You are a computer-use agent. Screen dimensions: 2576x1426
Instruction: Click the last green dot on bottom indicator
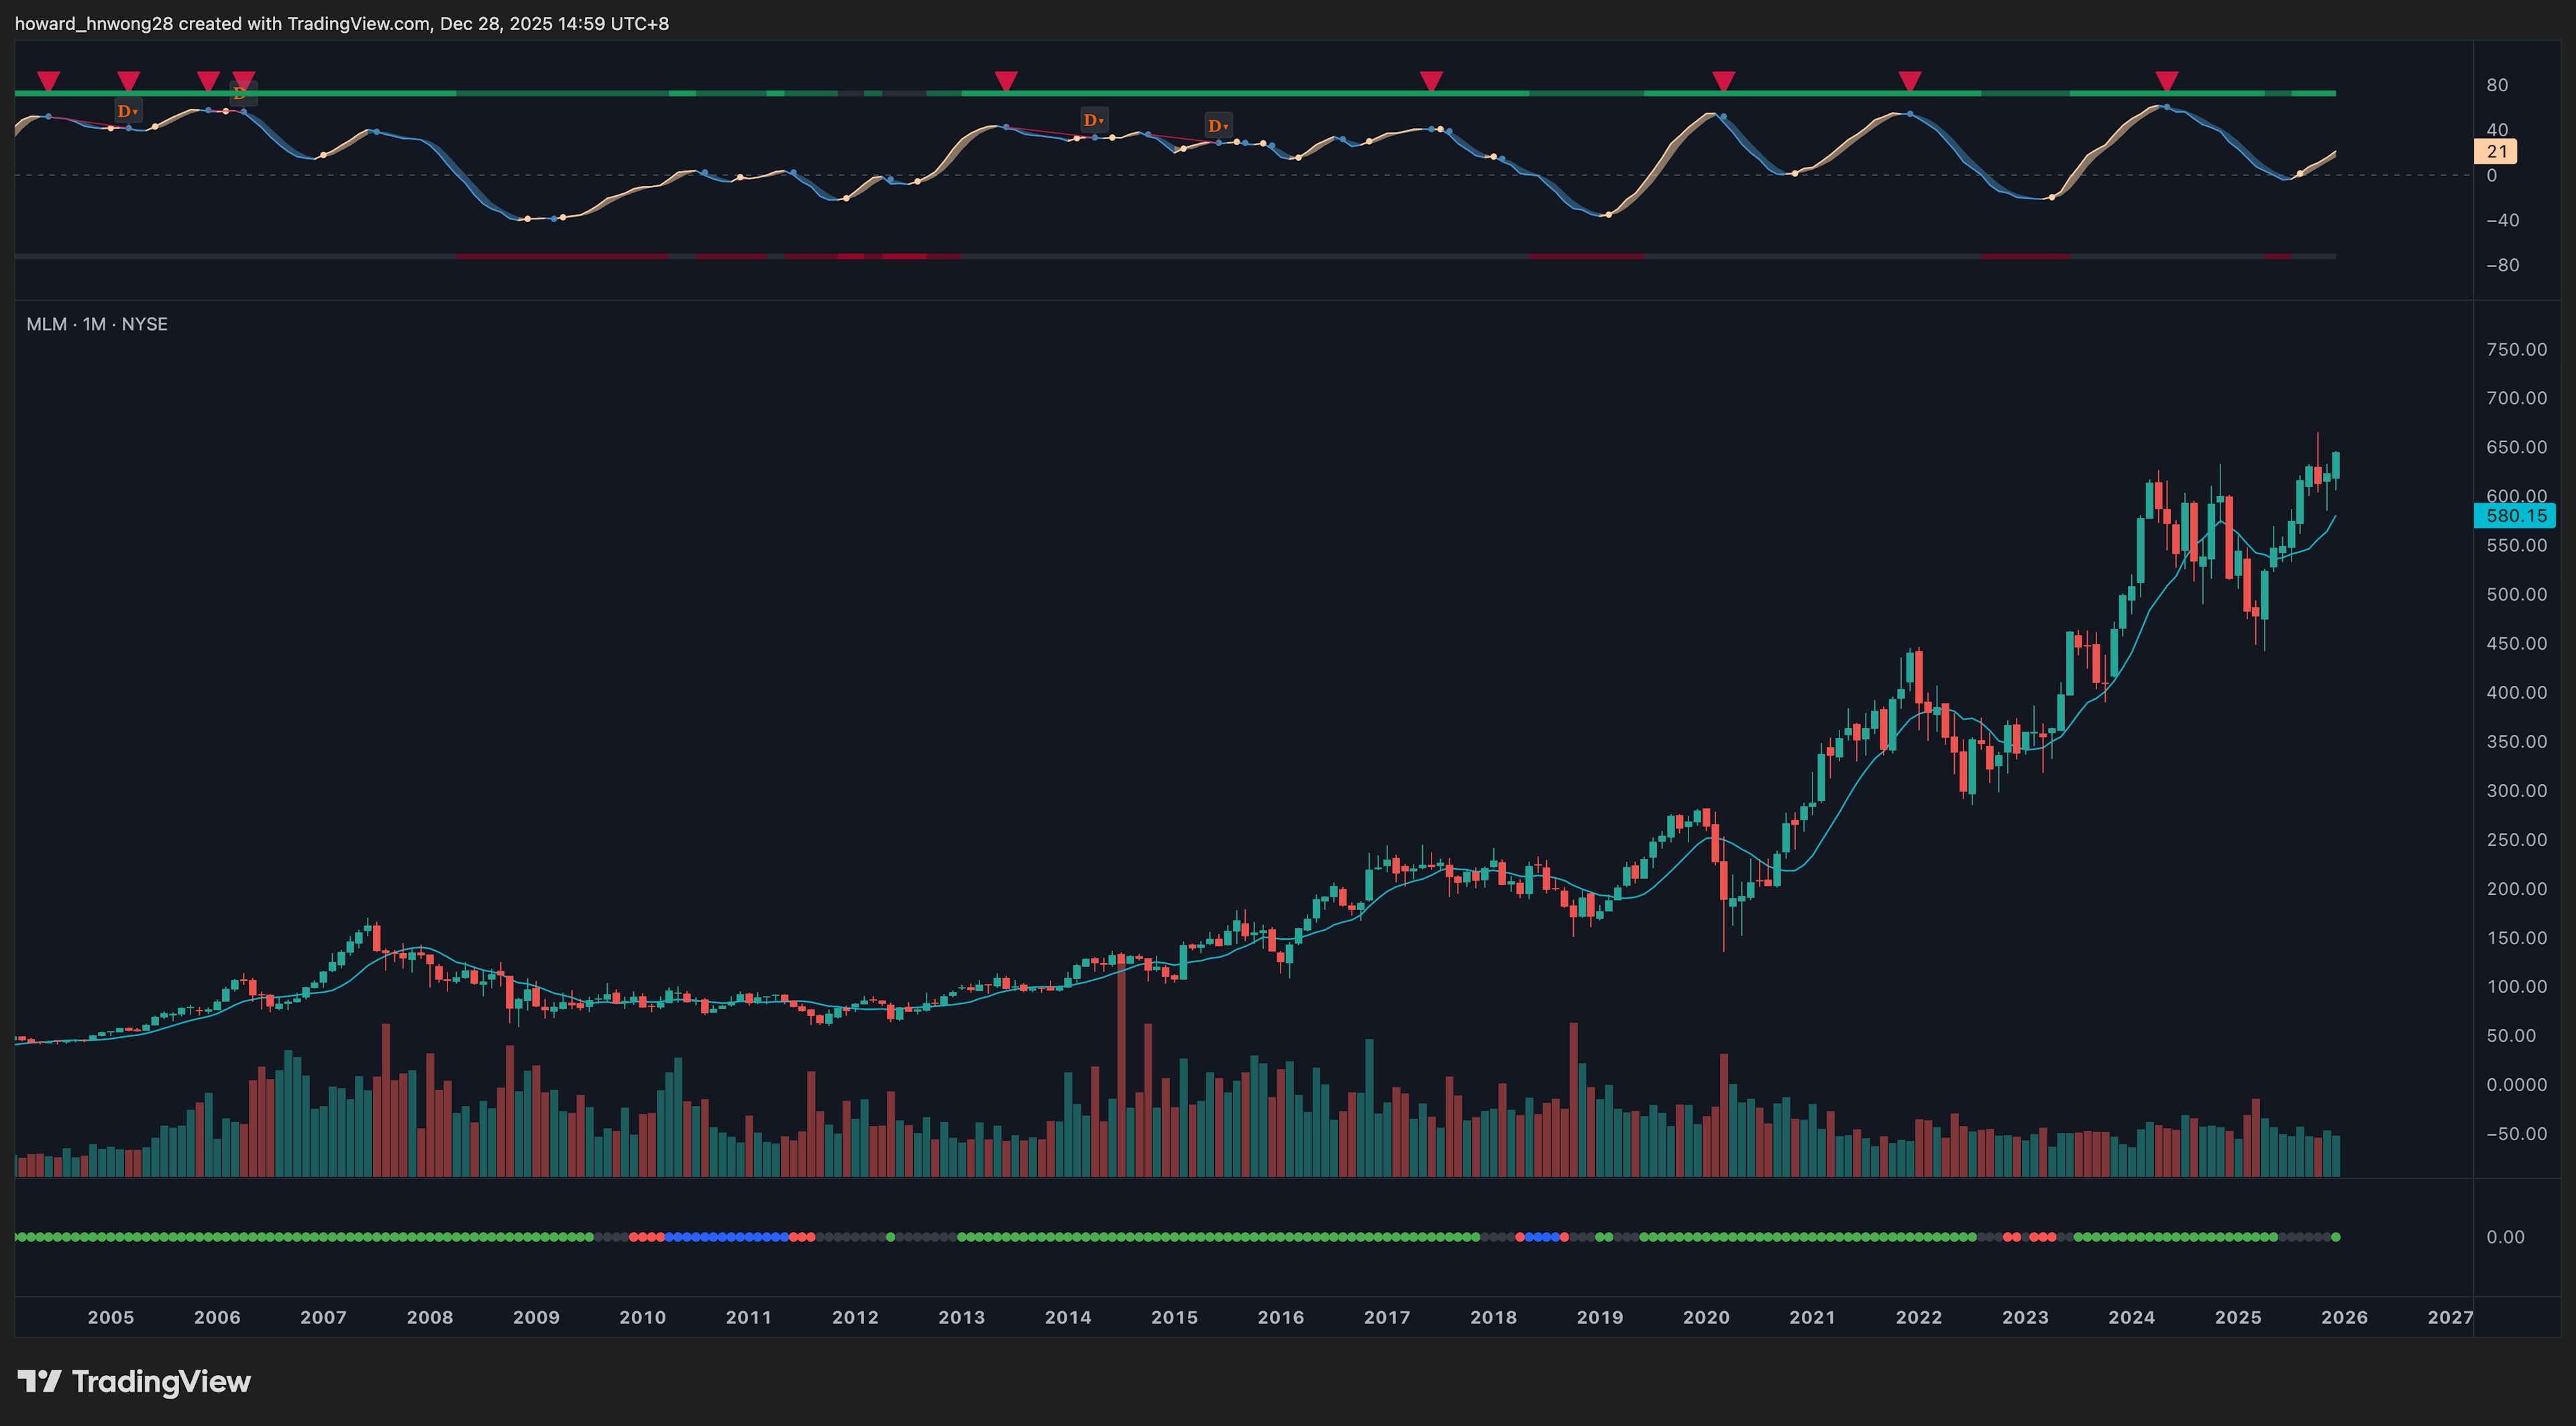click(x=2335, y=1237)
